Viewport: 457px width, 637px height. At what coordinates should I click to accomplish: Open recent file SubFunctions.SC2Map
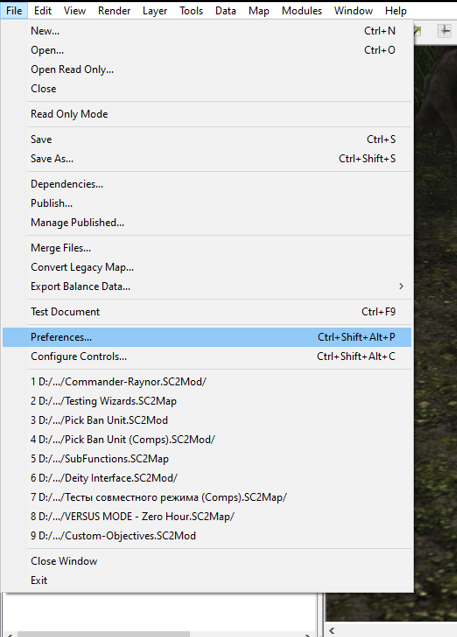(x=207, y=459)
